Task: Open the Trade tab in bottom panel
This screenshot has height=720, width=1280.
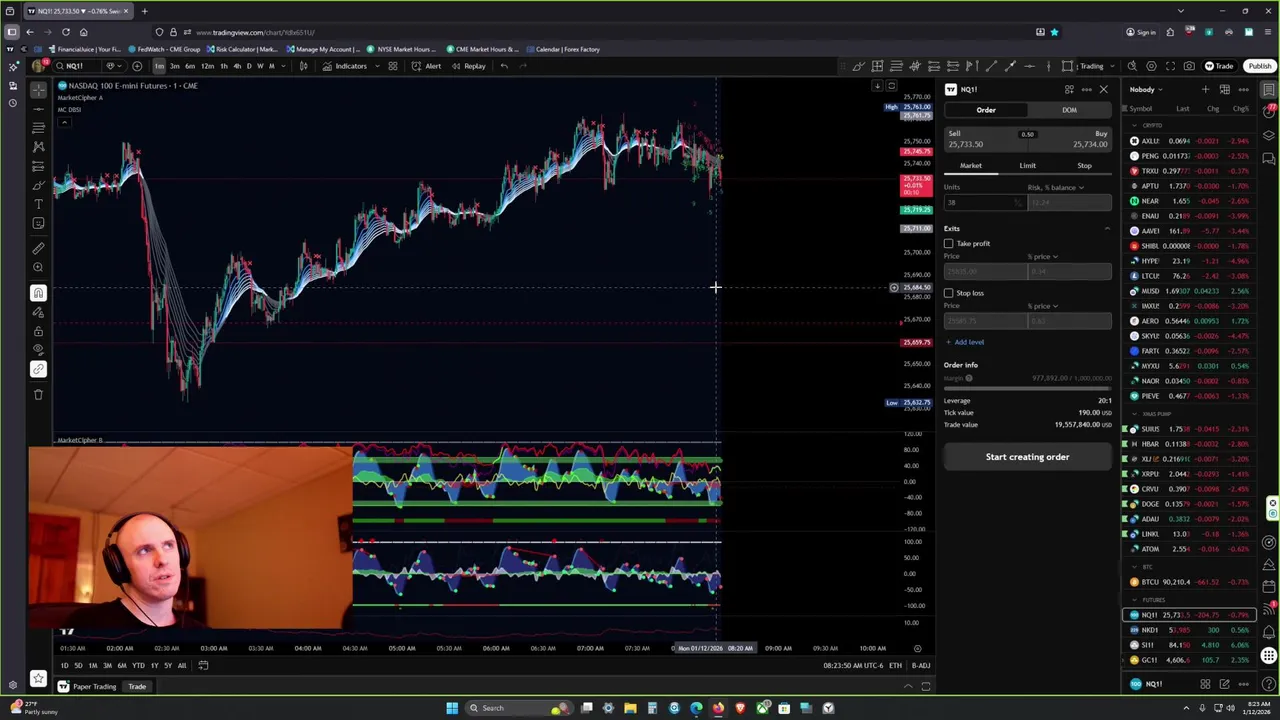Action: tap(137, 687)
